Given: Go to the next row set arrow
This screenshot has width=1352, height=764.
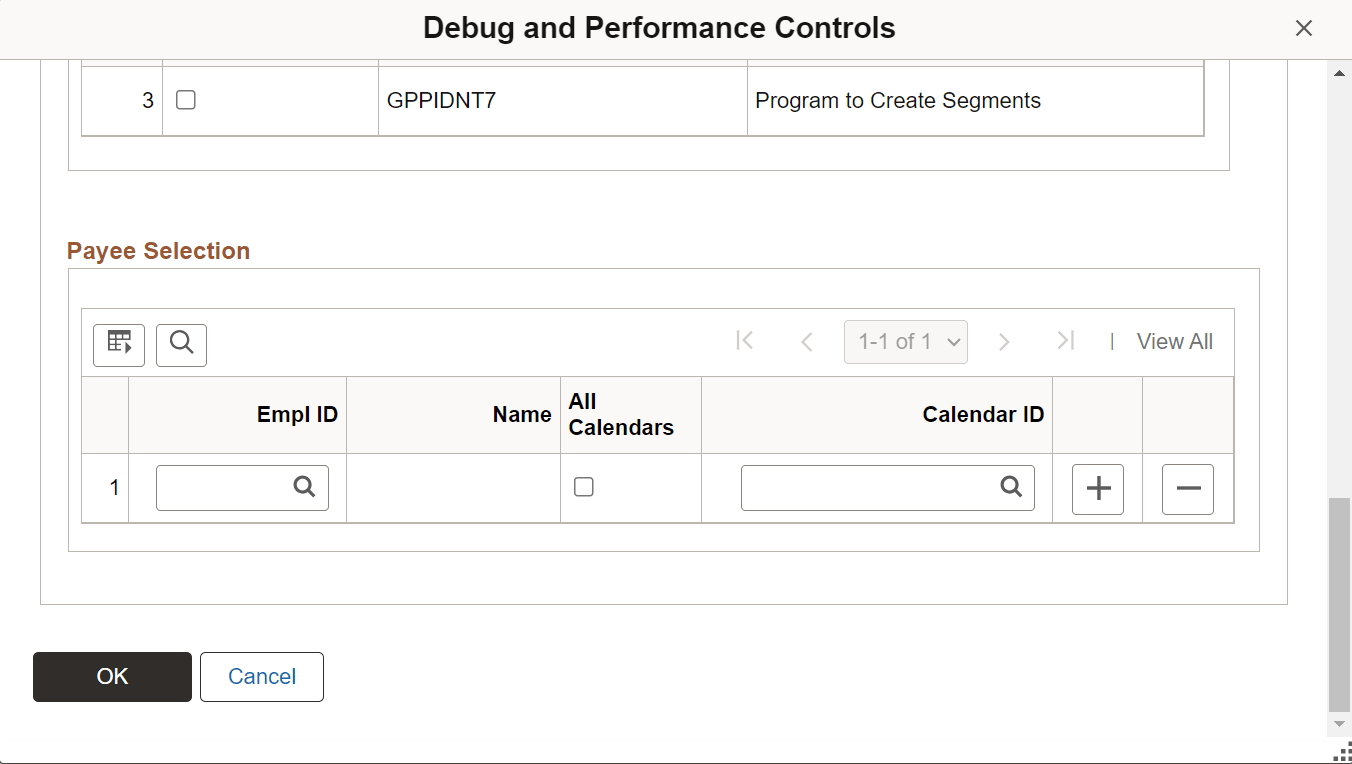Looking at the screenshot, I should click(x=1004, y=341).
